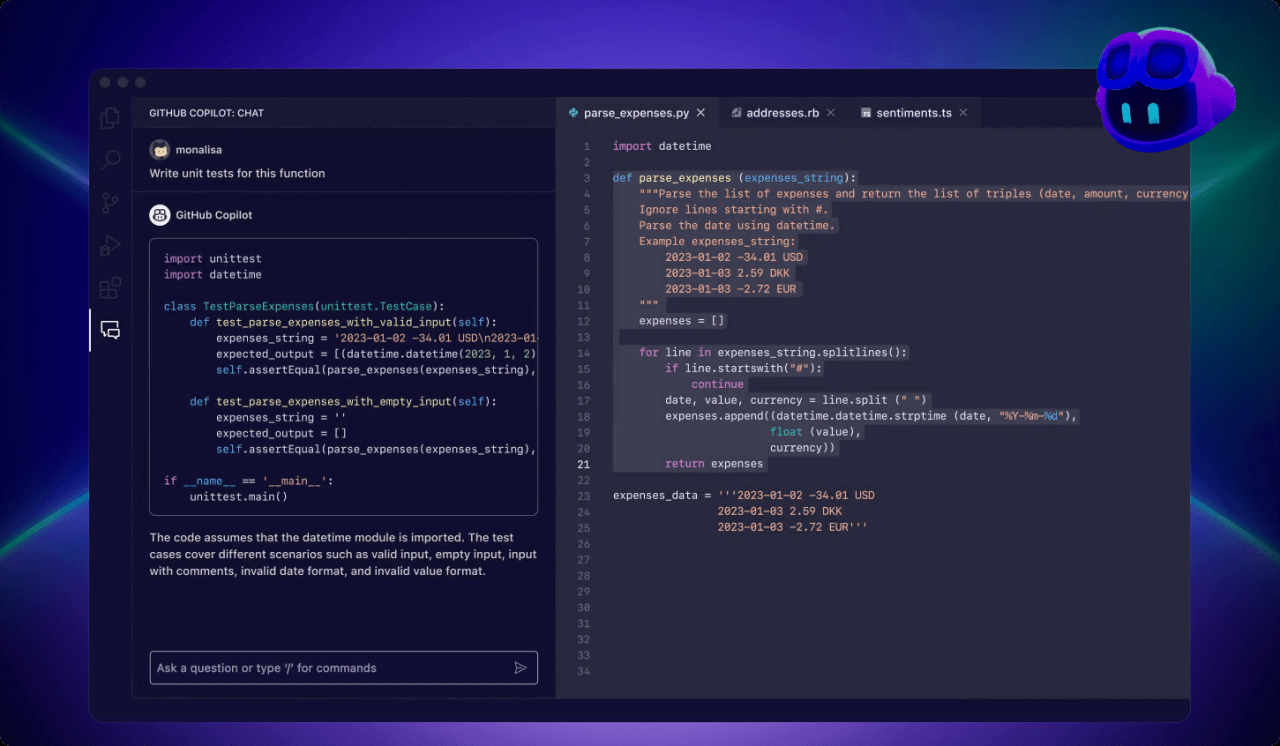Image resolution: width=1280 pixels, height=746 pixels.
Task: Click 'return expenses' on editor line 21
Action: coord(714,464)
